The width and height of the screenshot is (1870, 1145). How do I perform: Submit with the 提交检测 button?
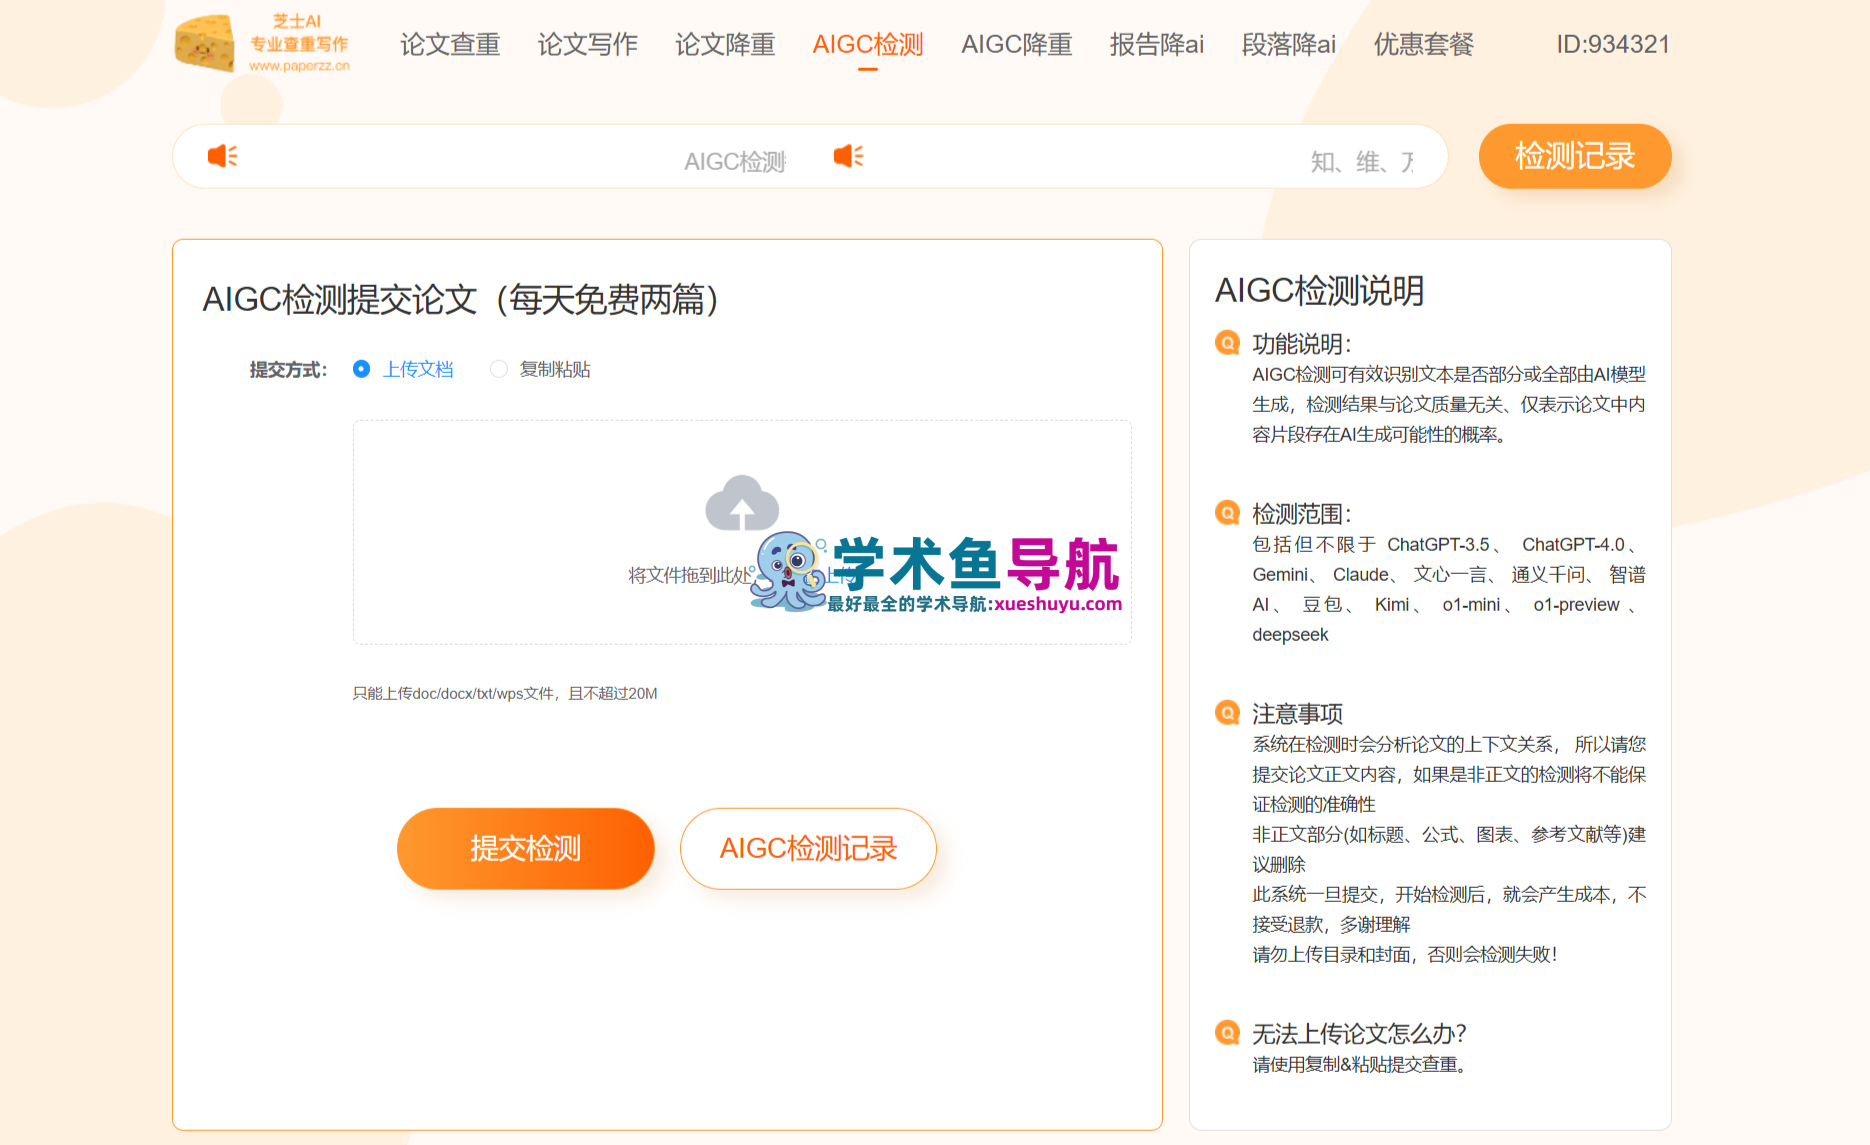(526, 848)
